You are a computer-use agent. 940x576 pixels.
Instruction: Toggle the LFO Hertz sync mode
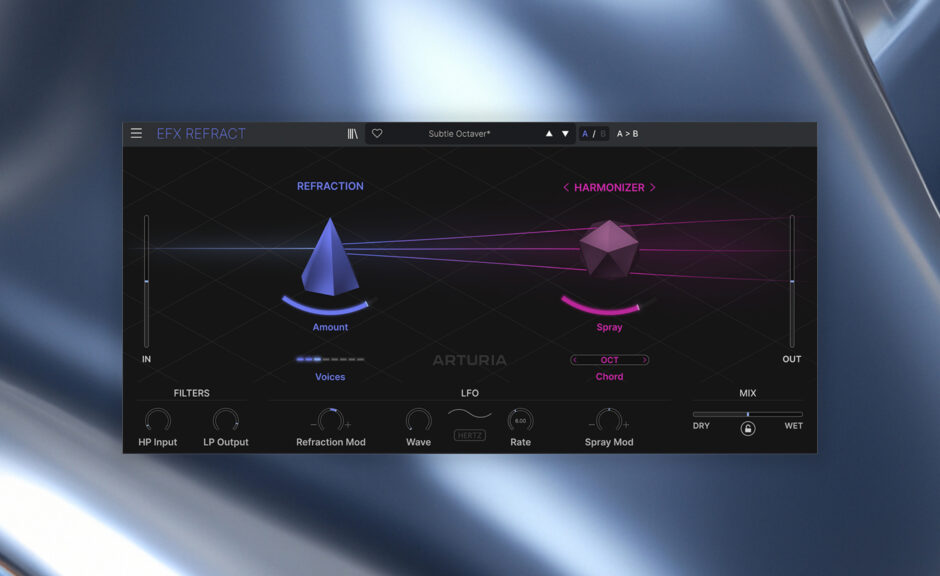[470, 435]
